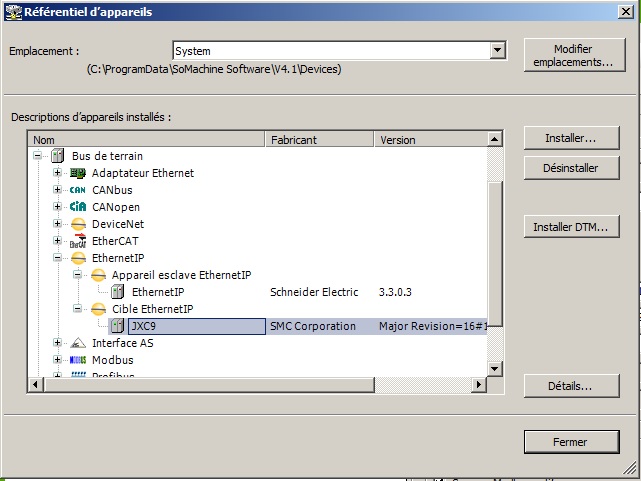
Task: Click the JXC9 device icon
Action: click(117, 326)
